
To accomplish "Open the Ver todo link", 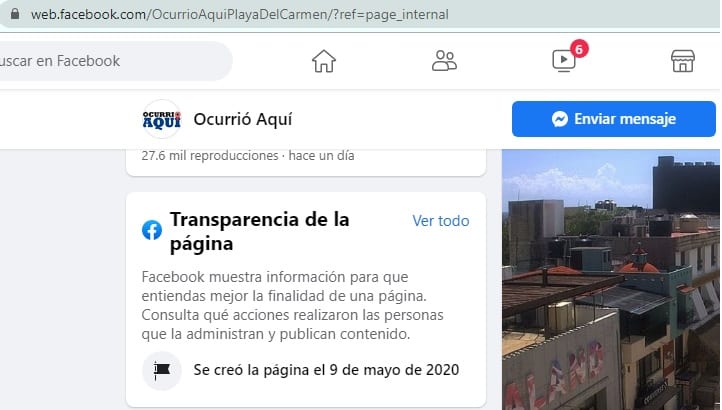I will [441, 221].
